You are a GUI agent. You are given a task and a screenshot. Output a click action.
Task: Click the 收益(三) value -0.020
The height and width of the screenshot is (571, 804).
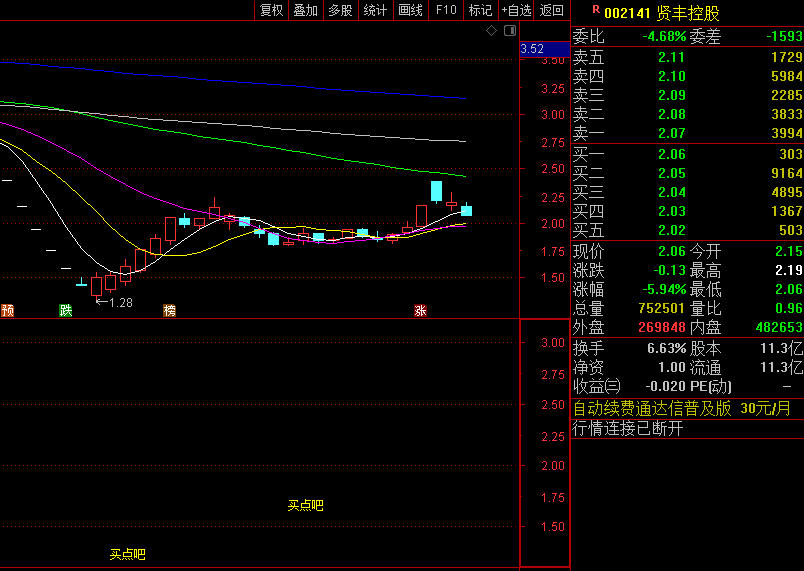coord(666,386)
